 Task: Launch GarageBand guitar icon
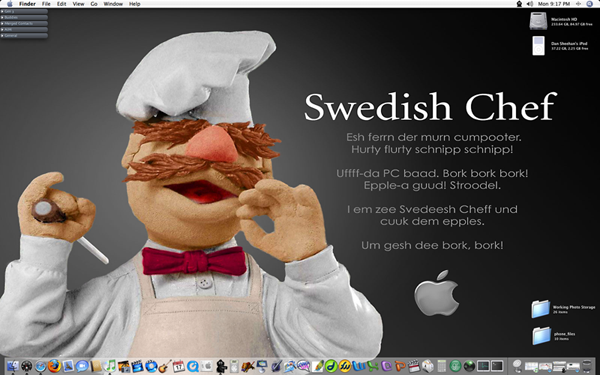[165, 366]
